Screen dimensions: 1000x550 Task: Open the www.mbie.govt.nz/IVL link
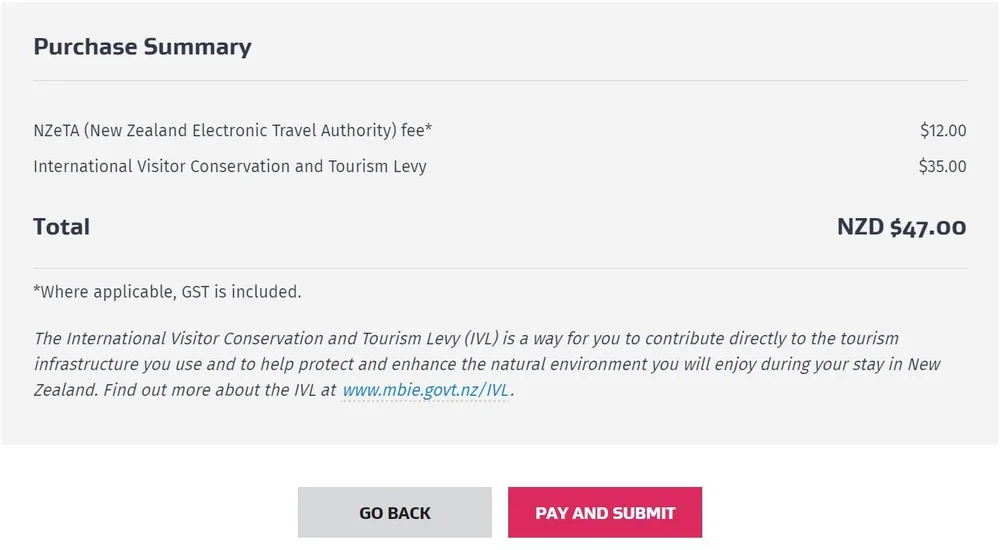(x=426, y=391)
